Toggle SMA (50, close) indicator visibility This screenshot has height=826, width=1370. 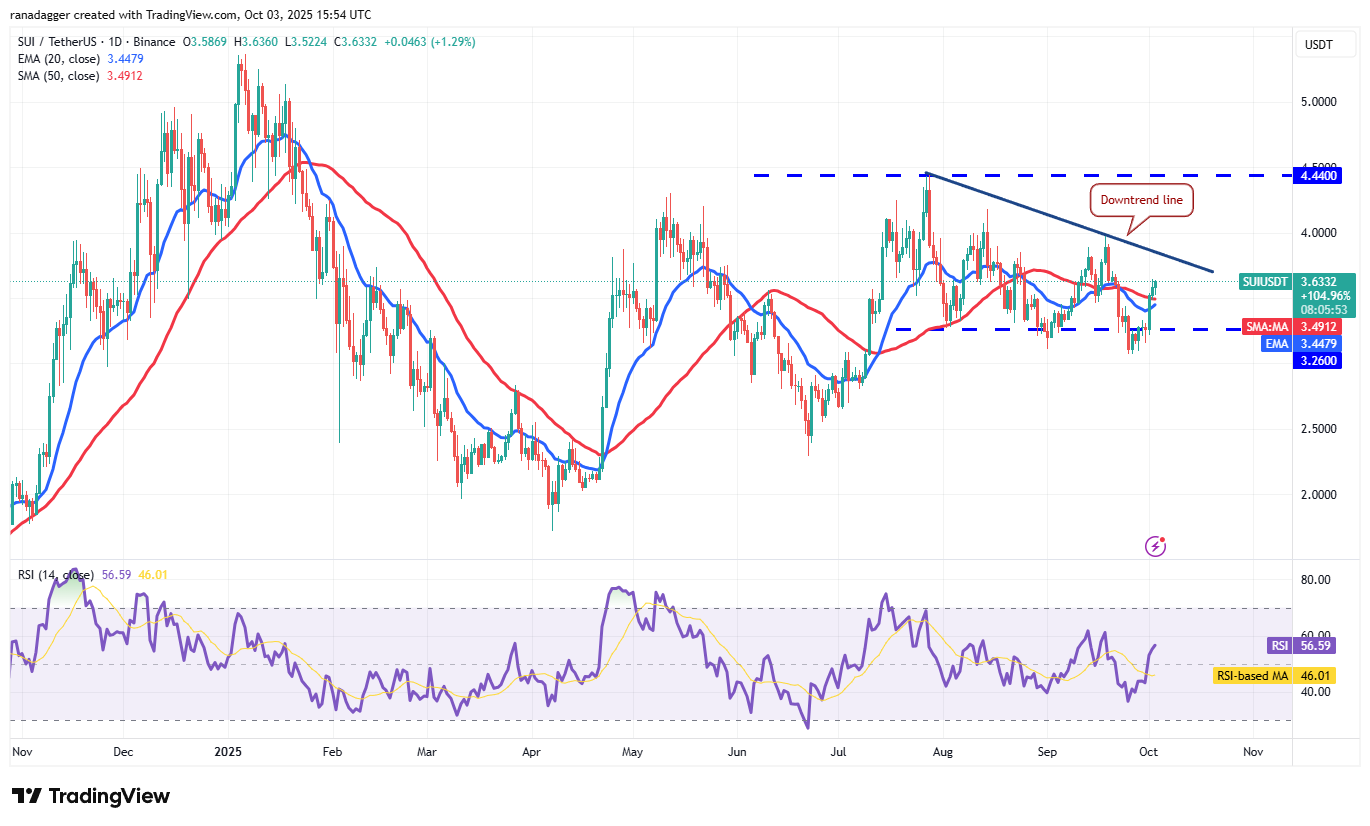tap(60, 75)
